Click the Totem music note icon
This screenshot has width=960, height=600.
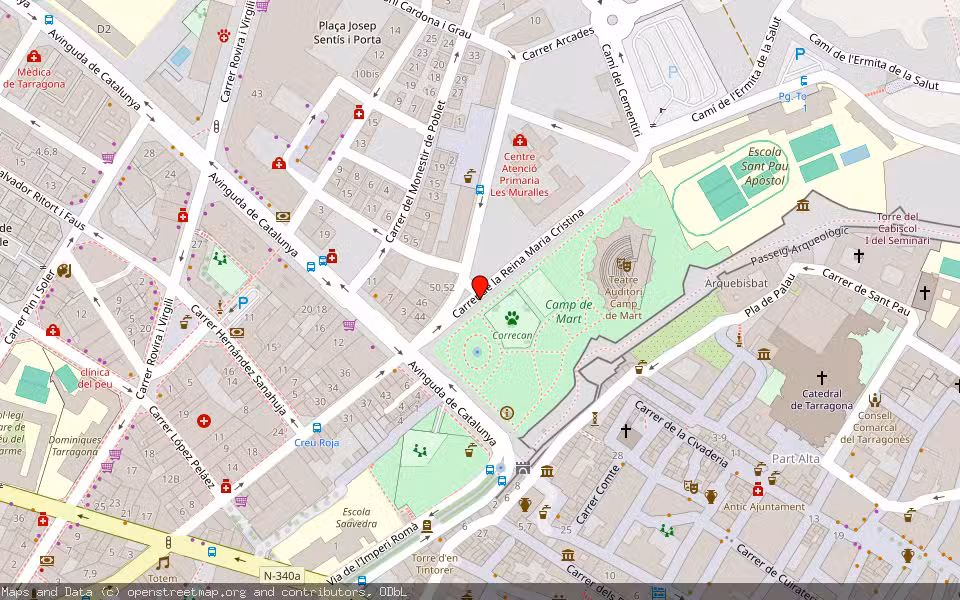pyautogui.click(x=162, y=562)
